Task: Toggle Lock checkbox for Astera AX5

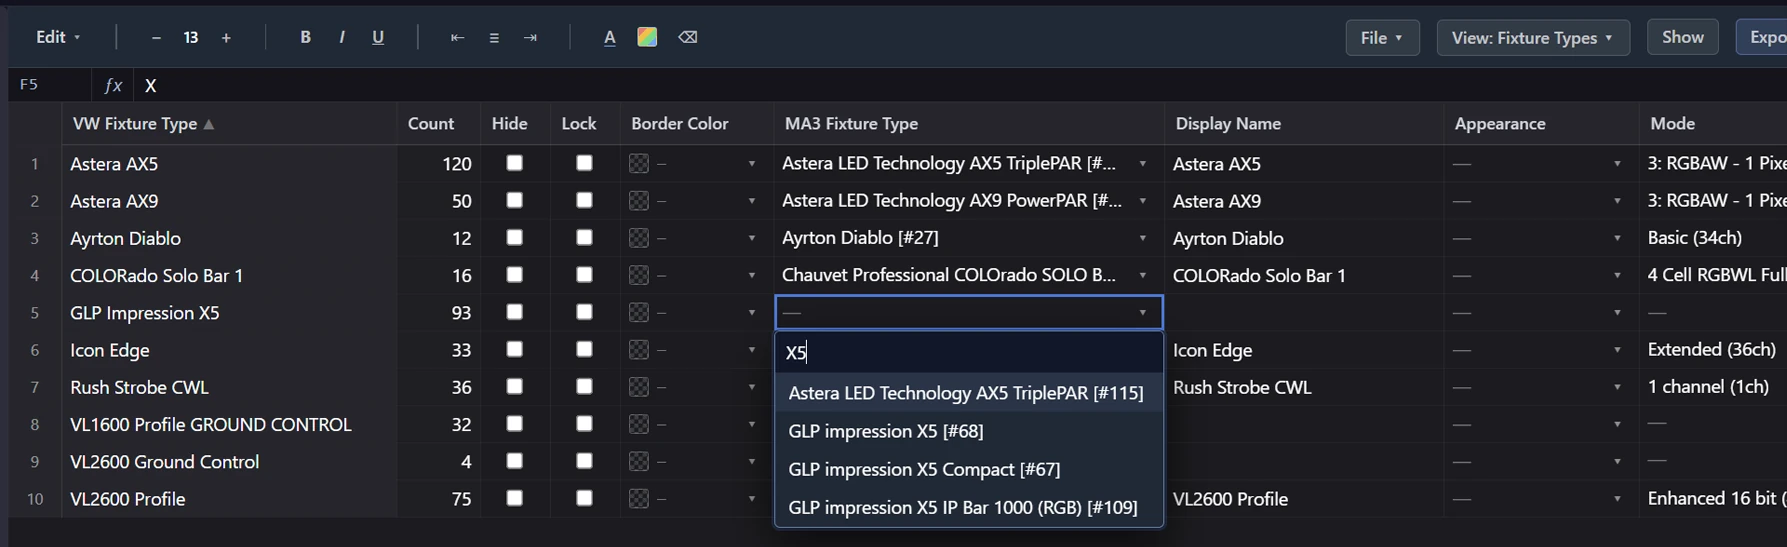Action: (x=585, y=163)
